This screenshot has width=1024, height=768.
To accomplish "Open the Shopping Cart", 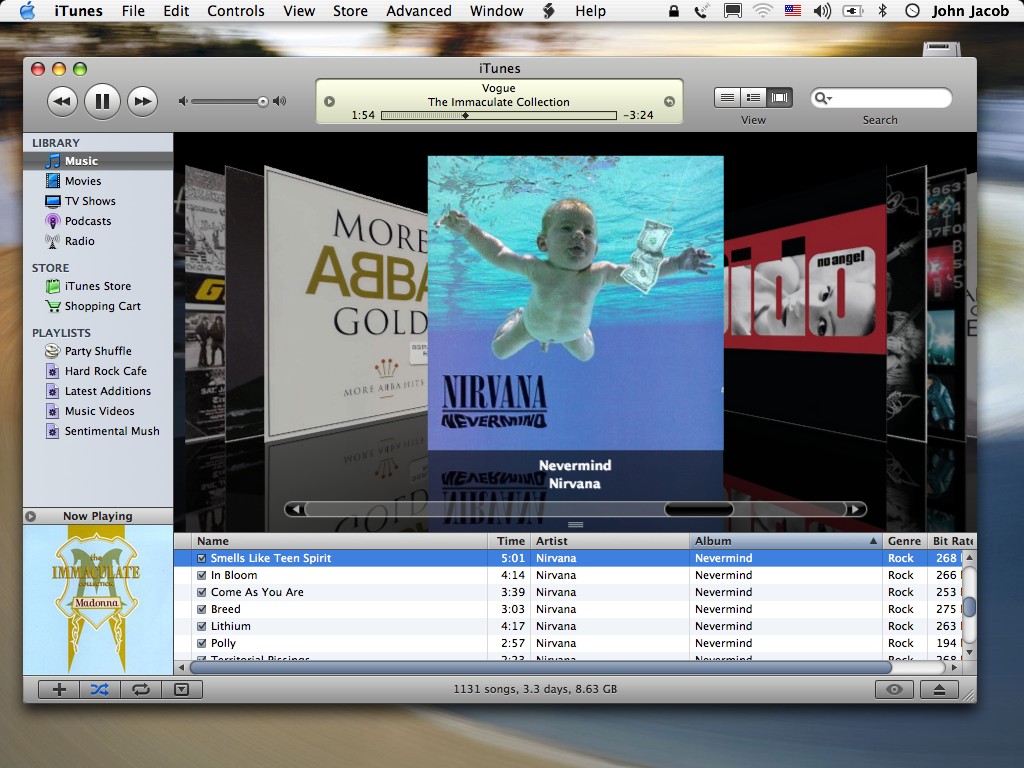I will coord(102,306).
